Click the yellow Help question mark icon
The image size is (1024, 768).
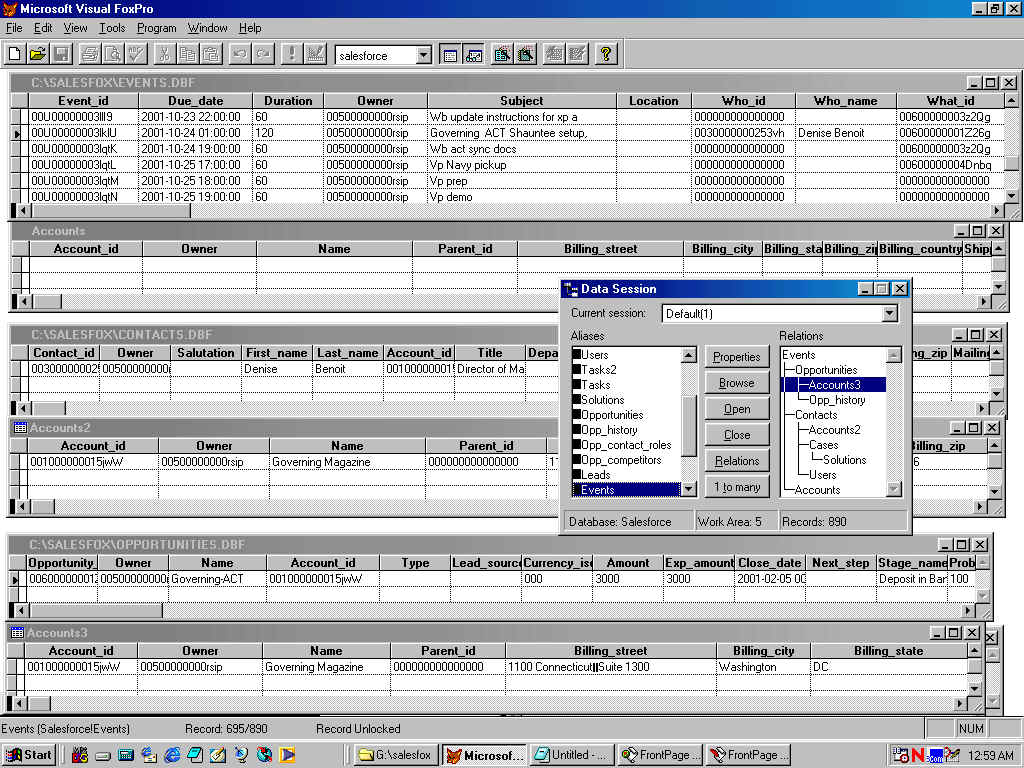click(x=605, y=55)
